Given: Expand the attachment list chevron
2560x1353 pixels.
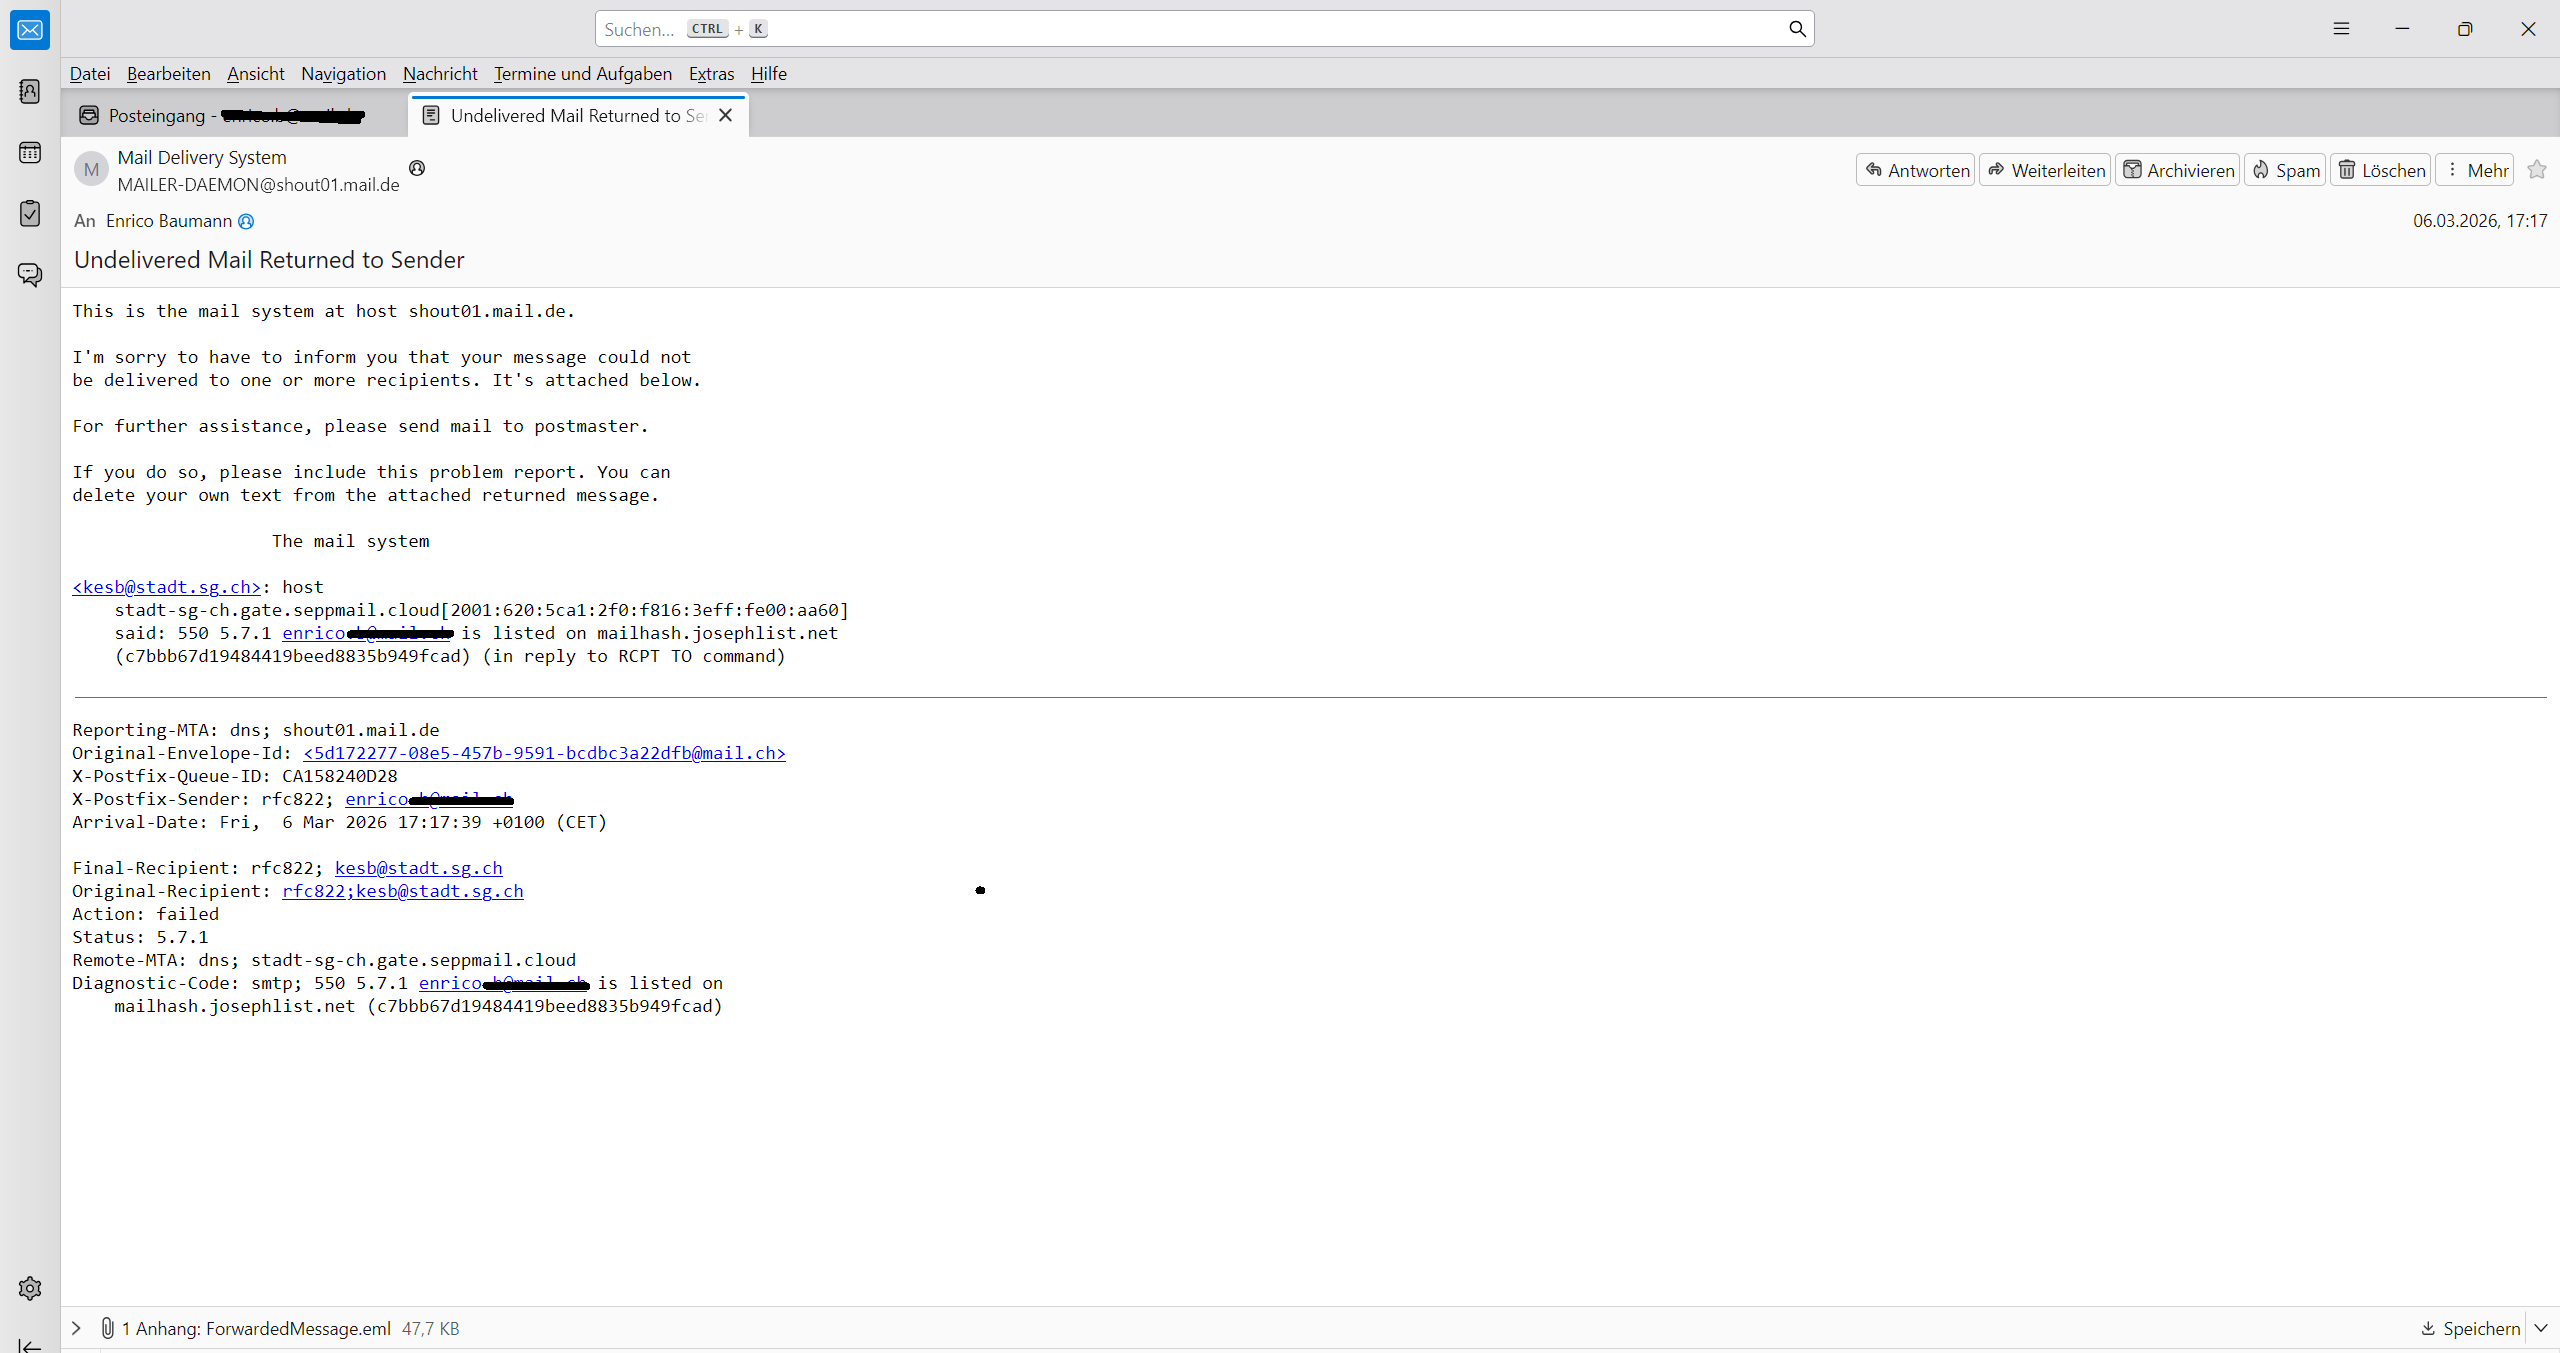Looking at the screenshot, I should coord(76,1328).
